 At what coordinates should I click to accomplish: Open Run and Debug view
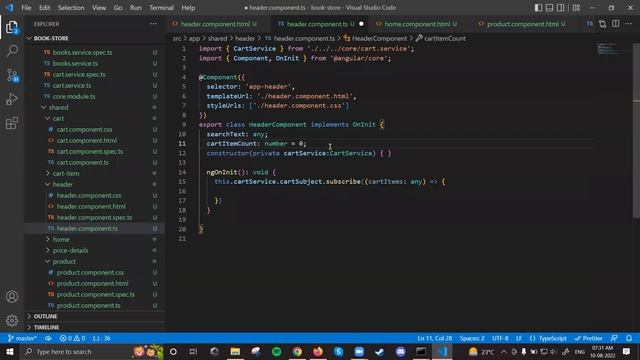click(x=12, y=99)
